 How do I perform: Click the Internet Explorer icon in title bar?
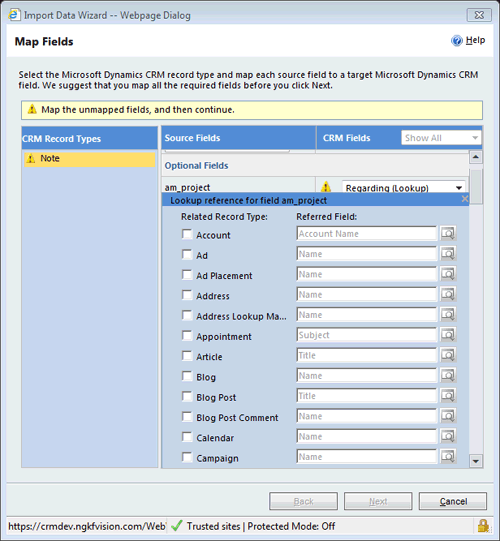pos(14,15)
